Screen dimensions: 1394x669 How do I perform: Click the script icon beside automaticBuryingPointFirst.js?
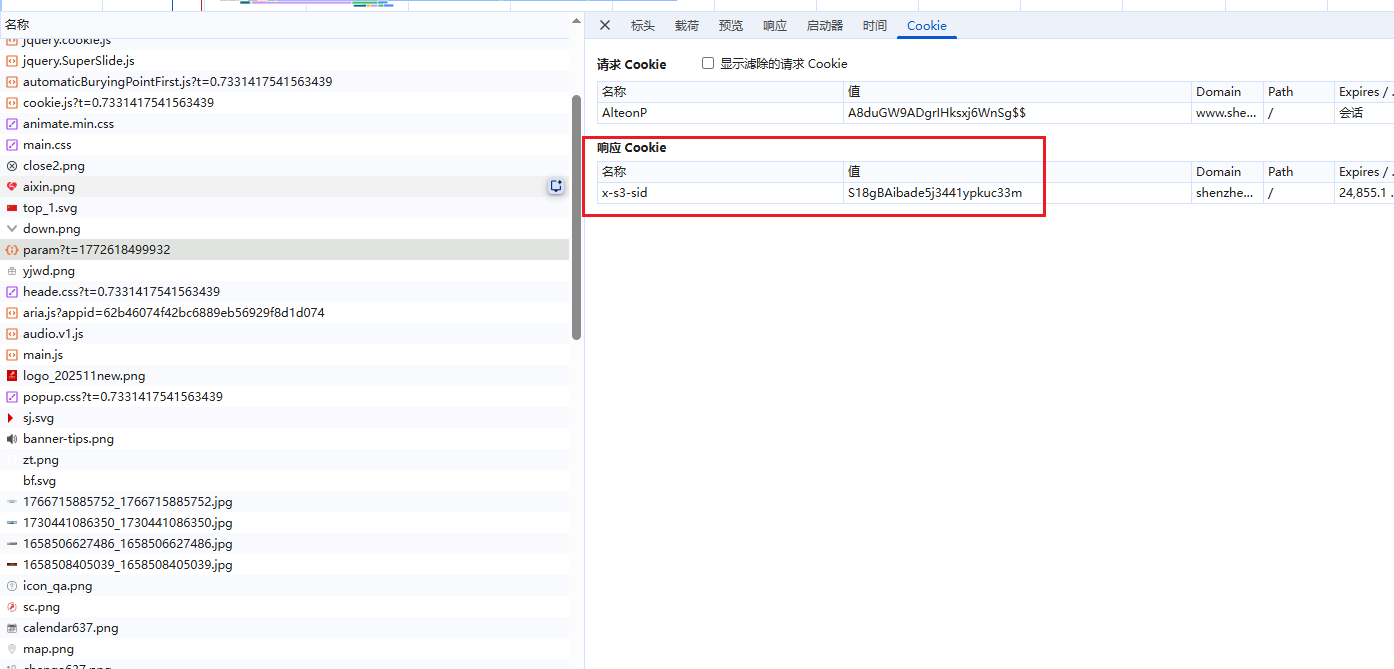click(12, 82)
